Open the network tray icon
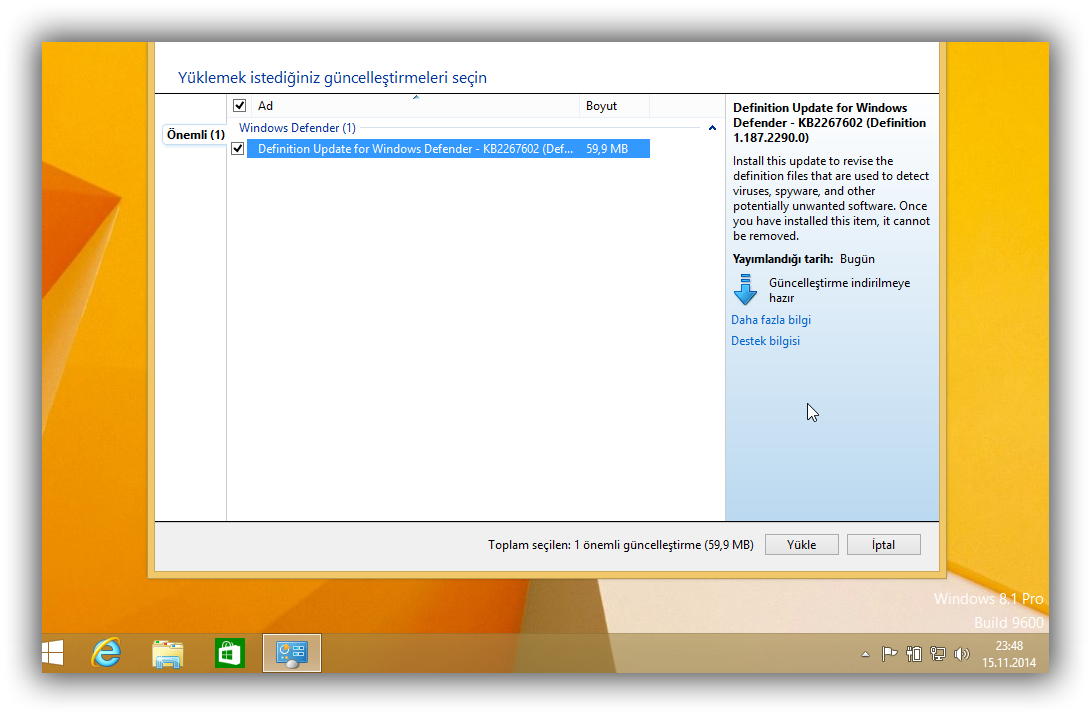The width and height of the screenshot is (1091, 715). point(938,654)
